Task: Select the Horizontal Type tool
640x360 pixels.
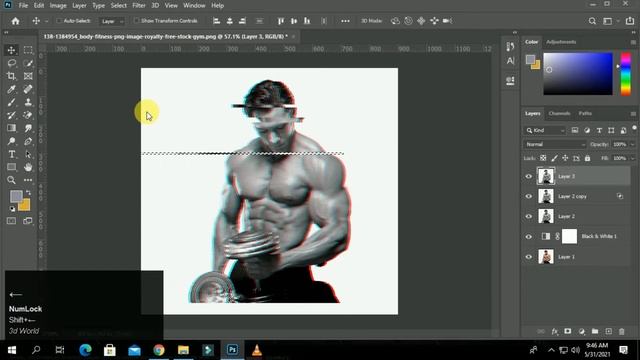Action: tap(11, 154)
